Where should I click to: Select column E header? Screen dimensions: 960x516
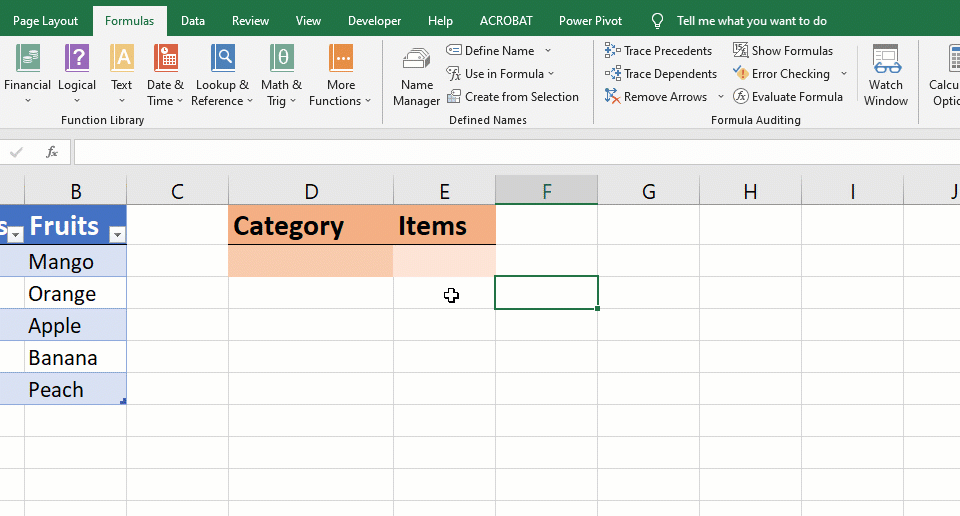pyautogui.click(x=444, y=191)
